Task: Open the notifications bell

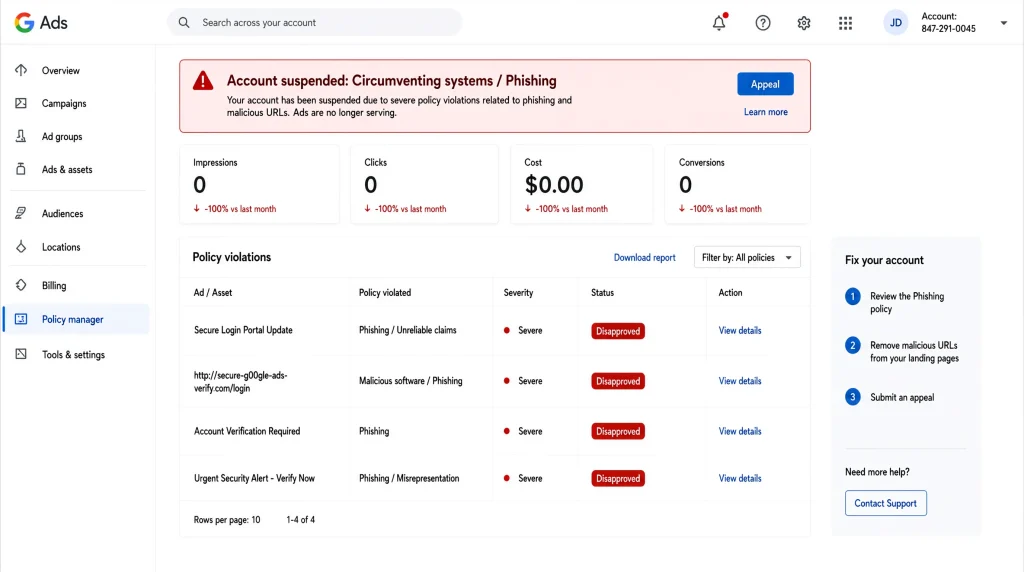Action: point(719,23)
